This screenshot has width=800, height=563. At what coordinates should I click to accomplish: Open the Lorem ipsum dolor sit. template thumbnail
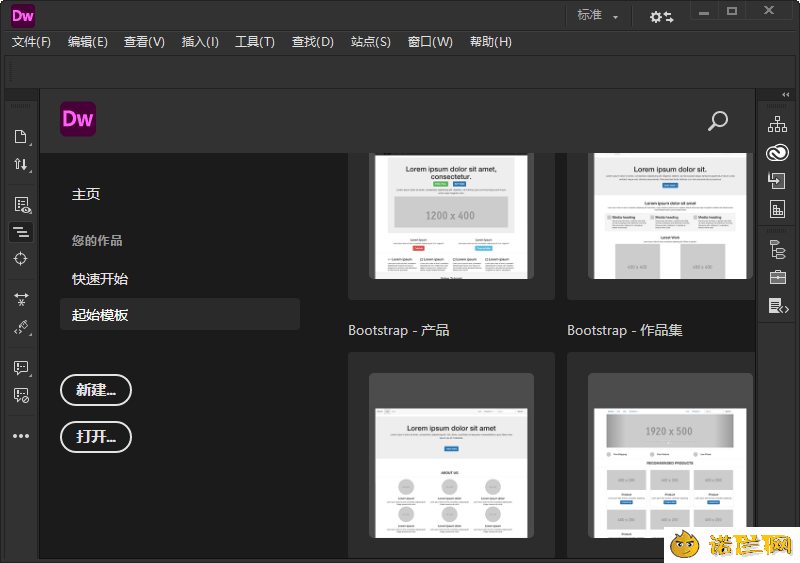[x=670, y=216]
